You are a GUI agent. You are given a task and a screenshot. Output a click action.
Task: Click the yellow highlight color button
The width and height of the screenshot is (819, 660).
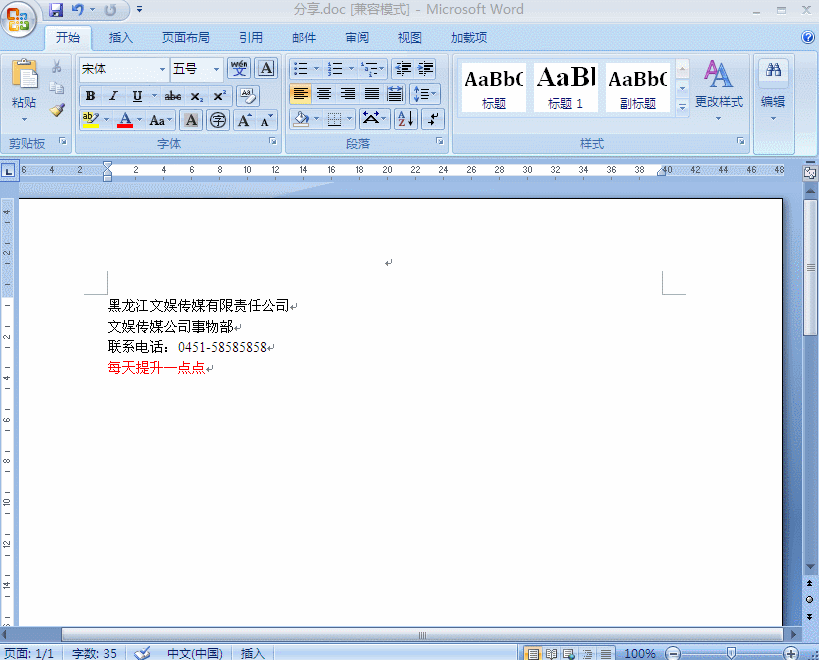91,120
